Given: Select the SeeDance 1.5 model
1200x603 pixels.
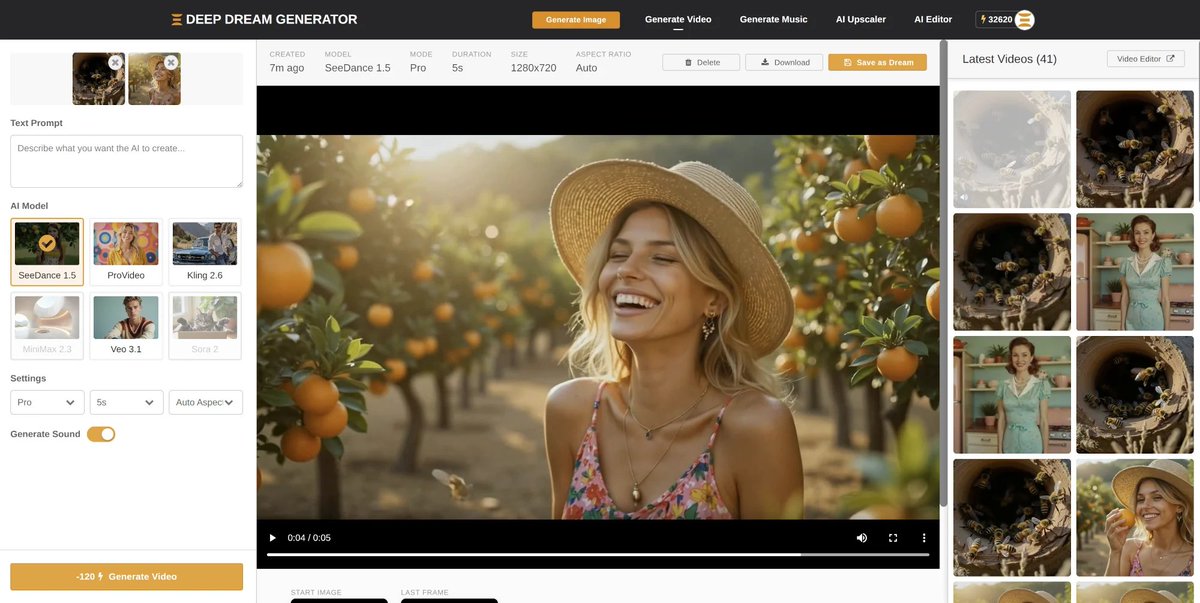Looking at the screenshot, I should coord(47,252).
